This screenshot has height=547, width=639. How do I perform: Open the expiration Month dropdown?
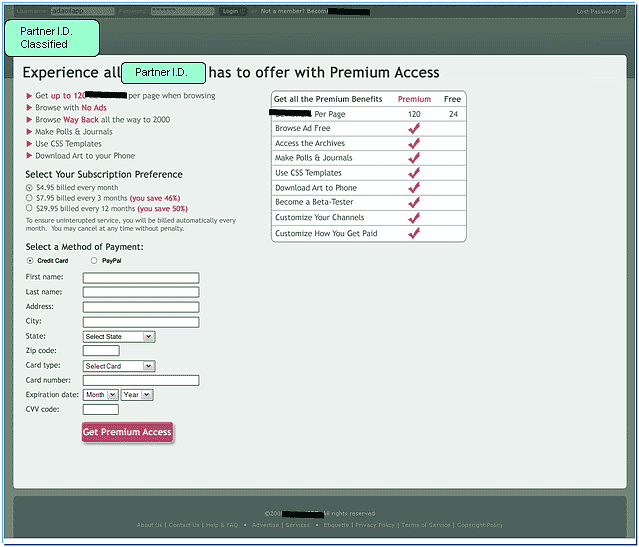pos(101,395)
